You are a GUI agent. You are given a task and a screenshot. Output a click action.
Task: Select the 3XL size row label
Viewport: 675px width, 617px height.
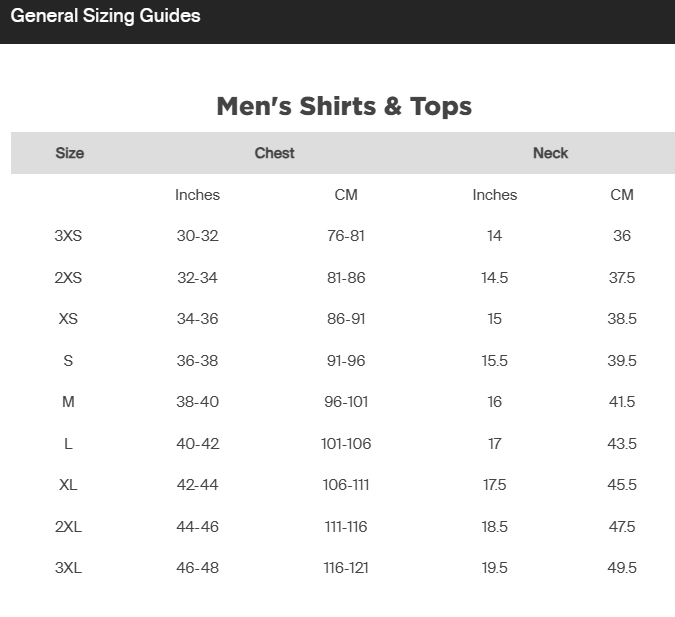coord(68,568)
